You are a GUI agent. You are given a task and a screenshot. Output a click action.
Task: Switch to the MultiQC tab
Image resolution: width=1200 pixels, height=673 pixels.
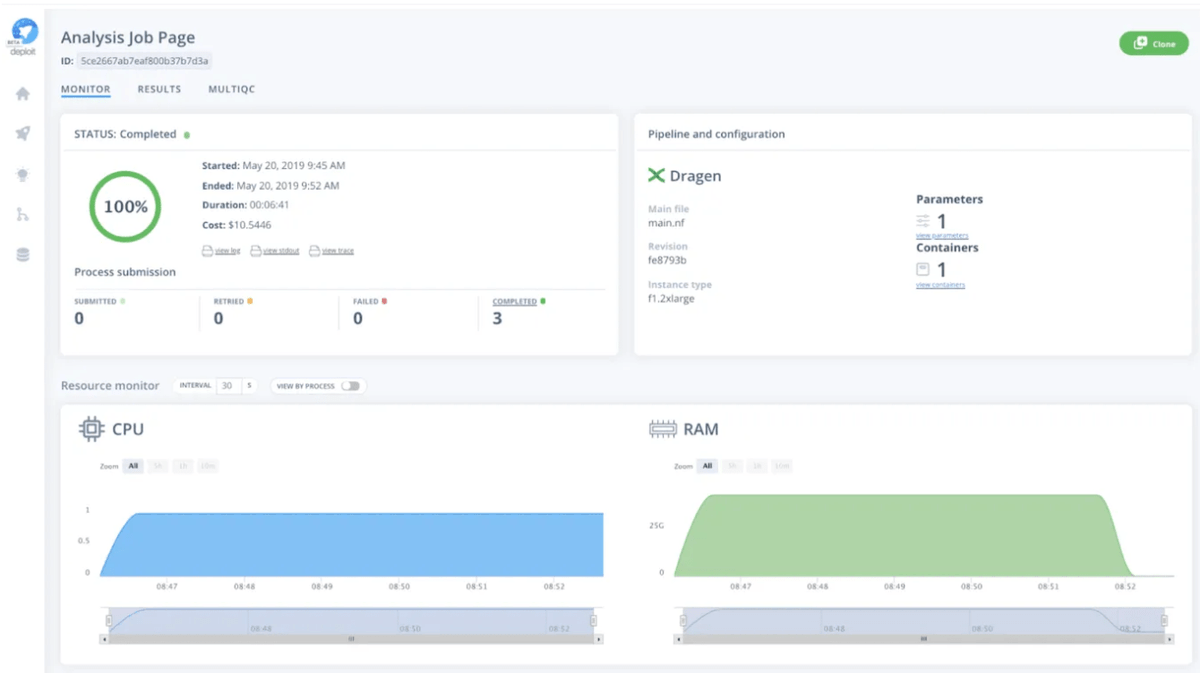point(231,89)
